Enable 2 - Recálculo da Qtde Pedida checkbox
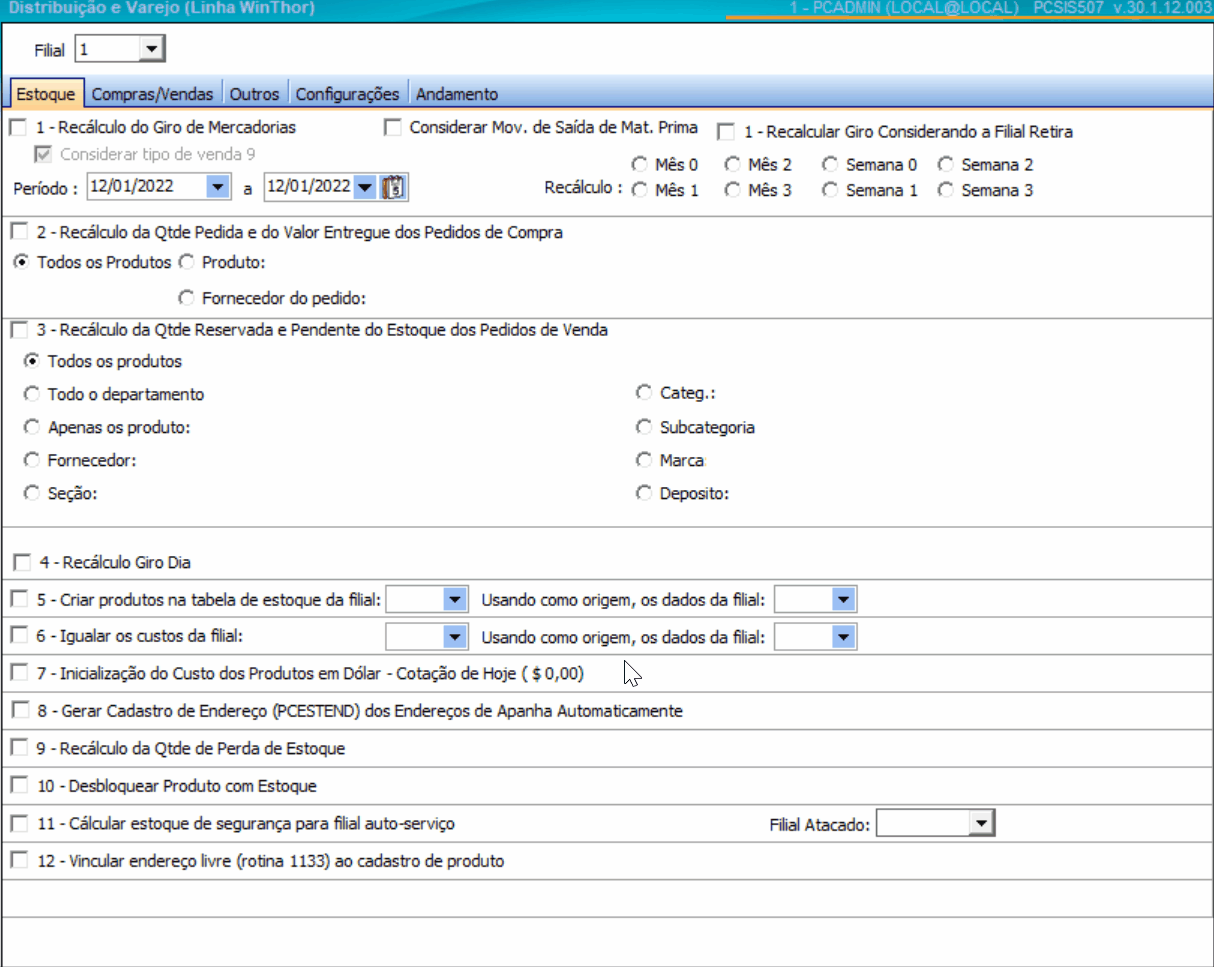This screenshot has height=967, width=1214. pyautogui.click(x=18, y=232)
